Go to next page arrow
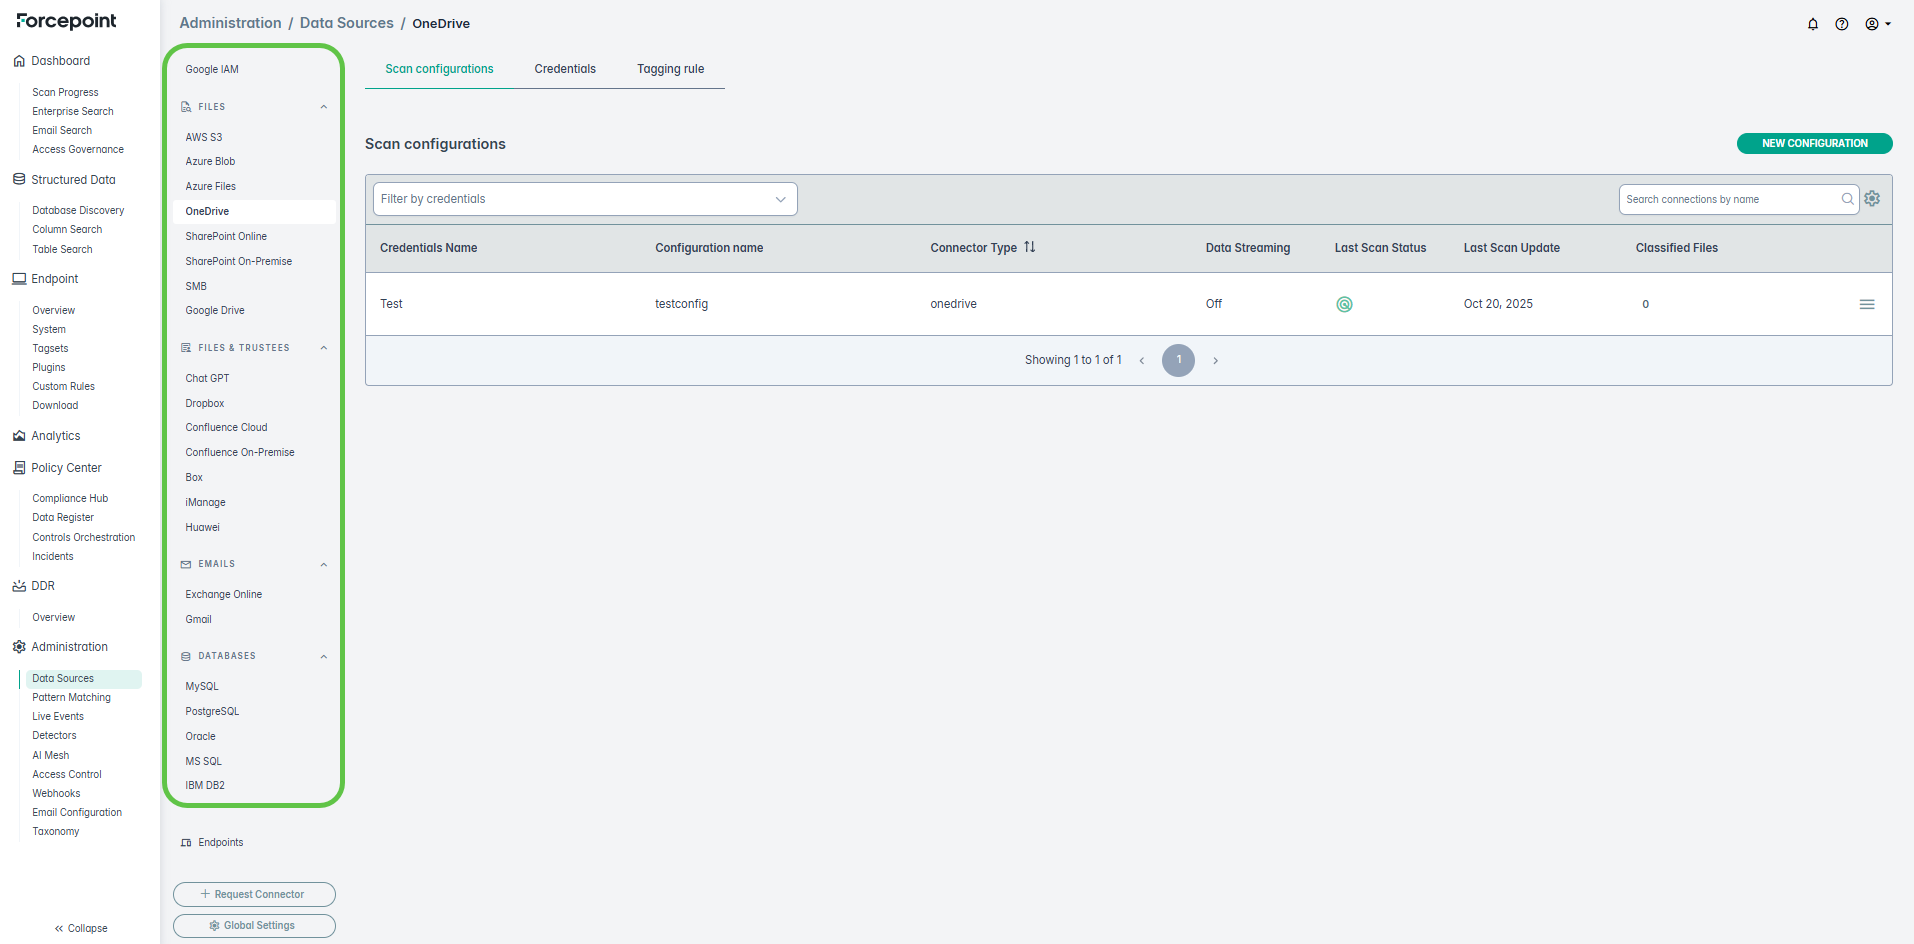The image size is (1914, 944). 1215,361
